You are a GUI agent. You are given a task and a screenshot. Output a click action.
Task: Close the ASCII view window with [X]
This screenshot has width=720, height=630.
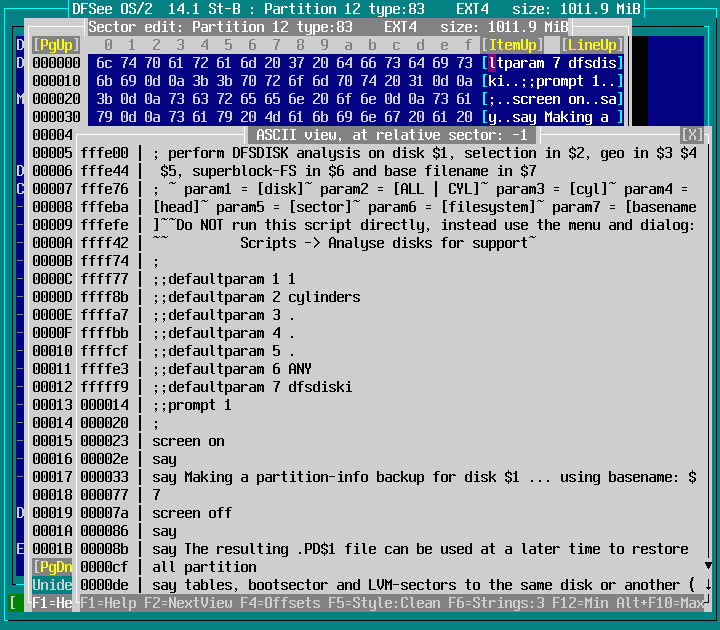point(692,135)
